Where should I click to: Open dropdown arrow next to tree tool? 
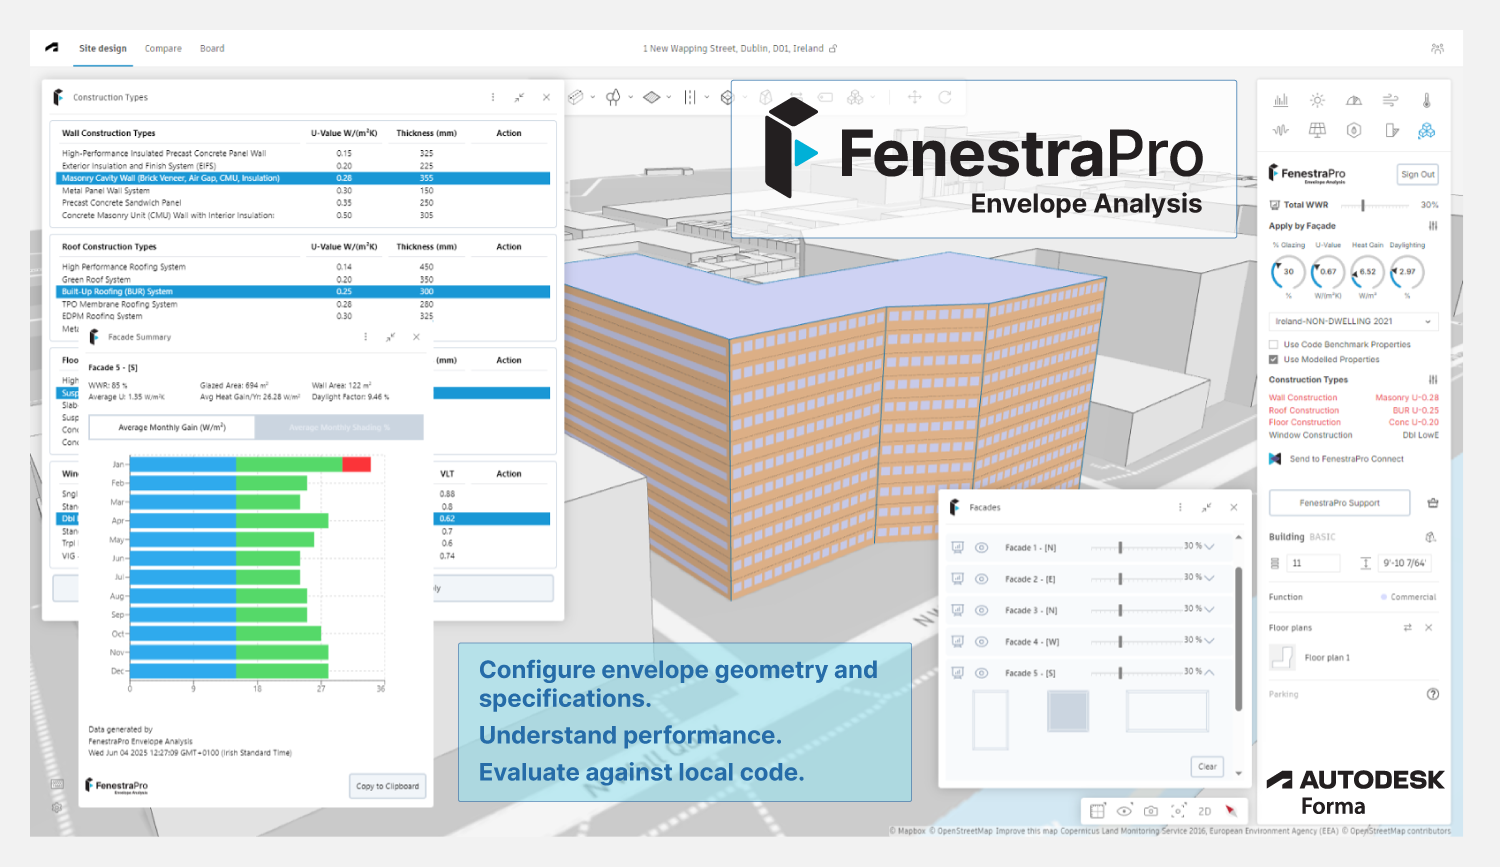tap(631, 98)
